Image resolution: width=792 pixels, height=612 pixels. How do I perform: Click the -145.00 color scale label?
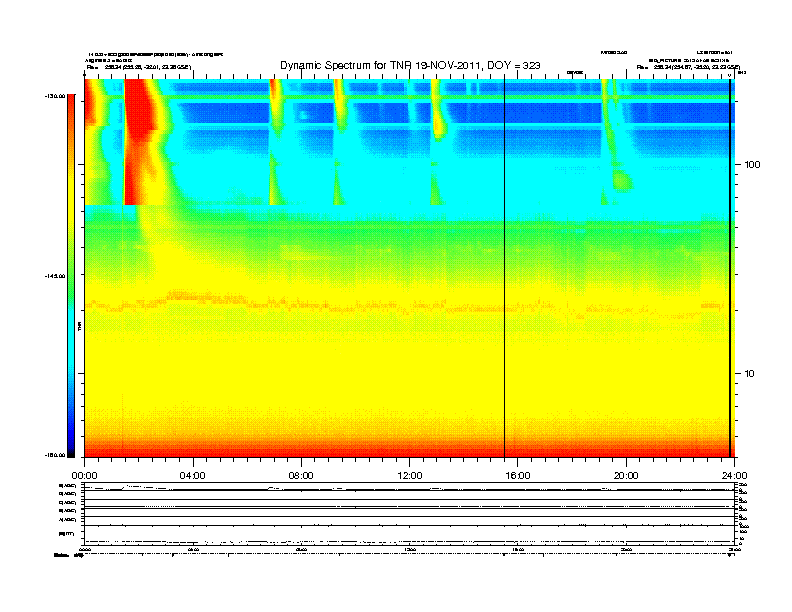(x=55, y=276)
